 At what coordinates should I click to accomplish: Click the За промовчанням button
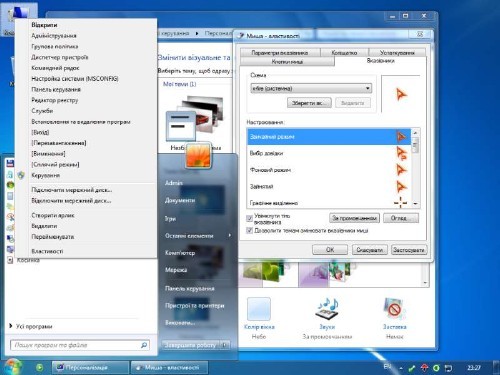click(354, 218)
